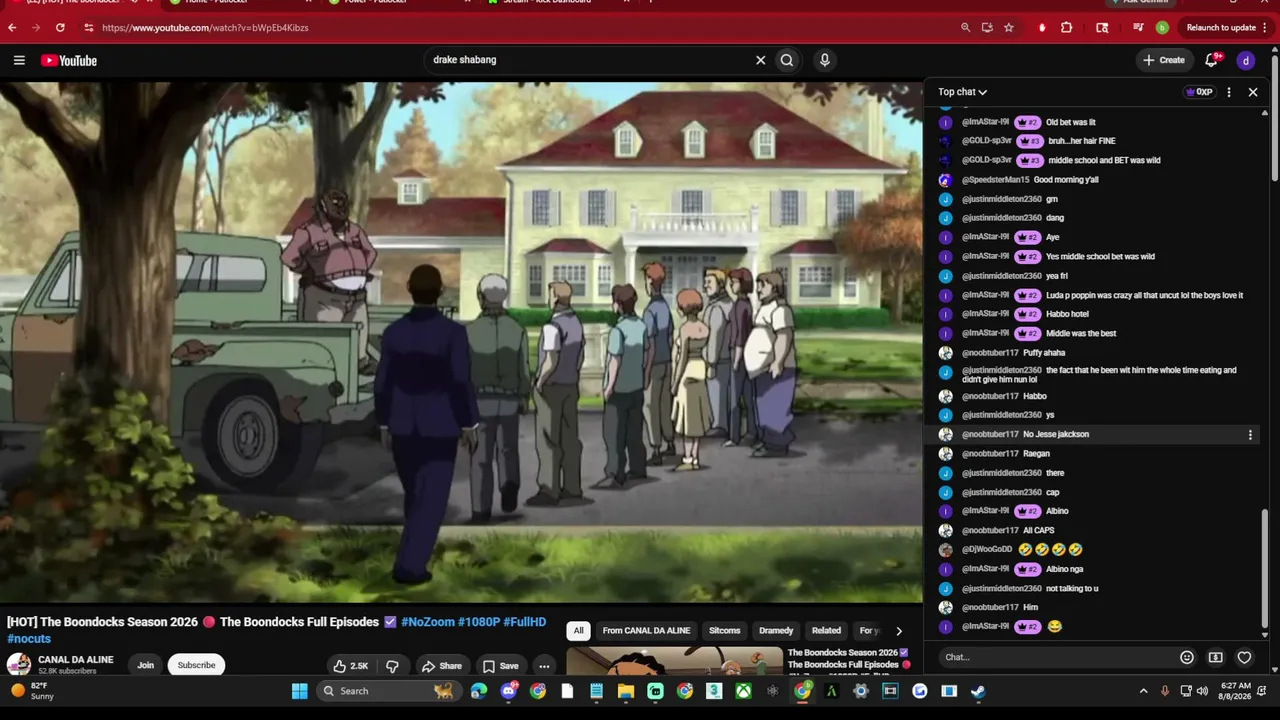Open the CANAL DA ALINE channel name link
Image resolution: width=1280 pixels, height=720 pixels.
[76, 660]
